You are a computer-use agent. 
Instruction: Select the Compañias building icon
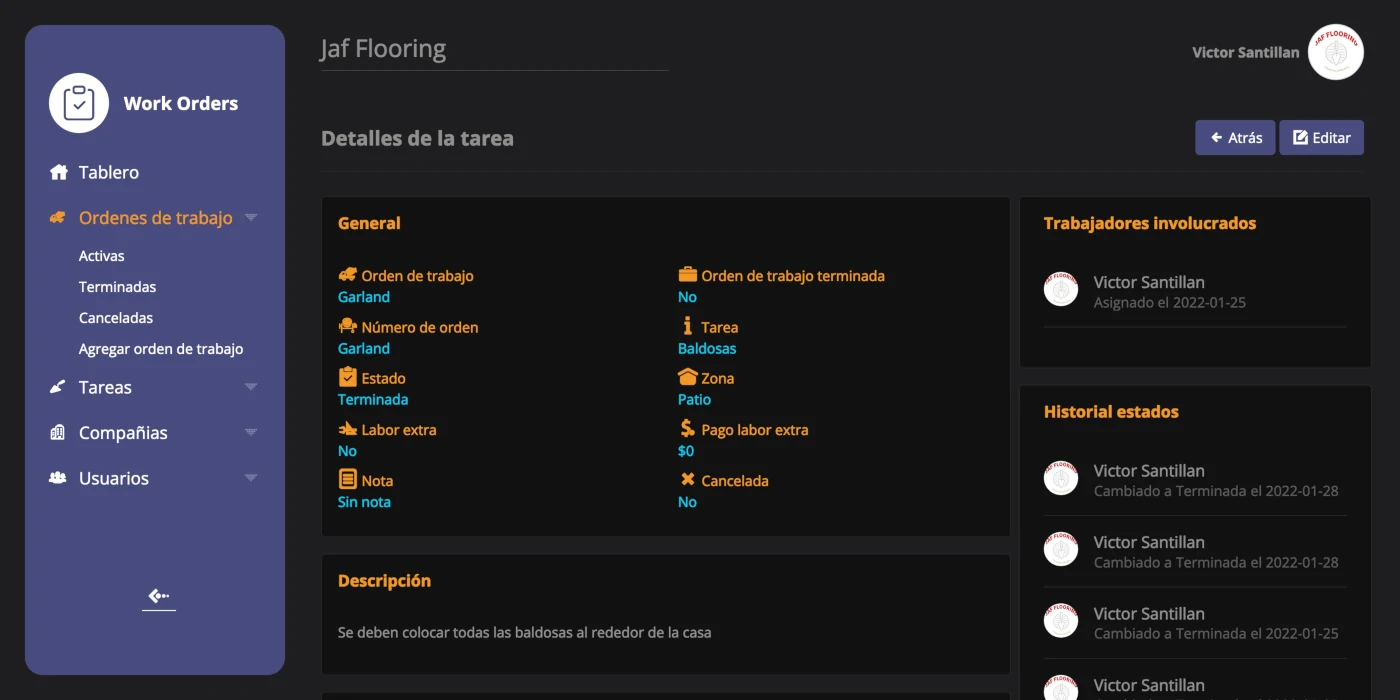tap(58, 432)
